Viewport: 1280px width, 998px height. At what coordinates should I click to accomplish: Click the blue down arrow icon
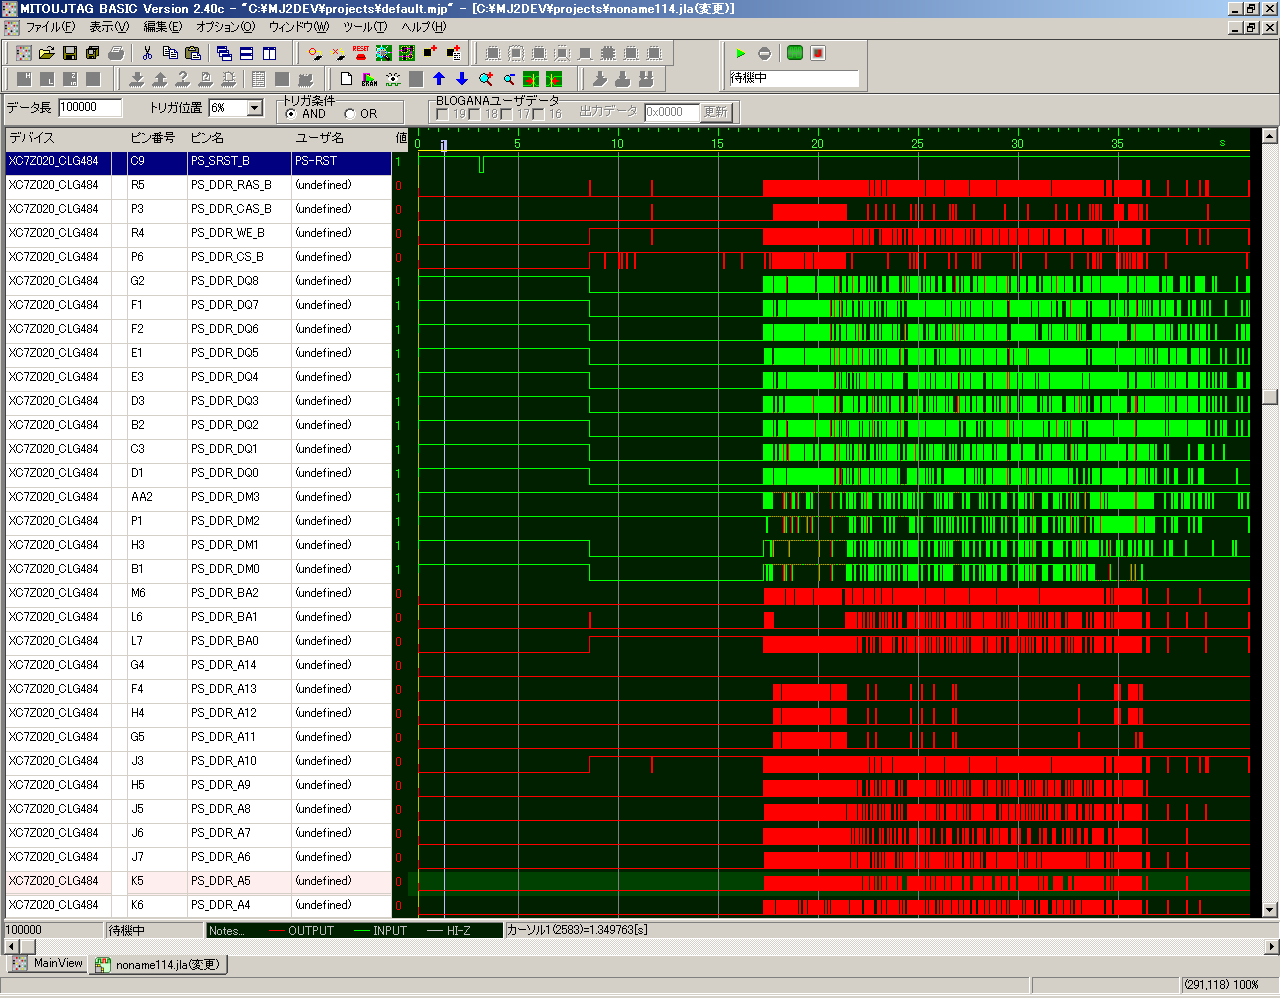462,79
